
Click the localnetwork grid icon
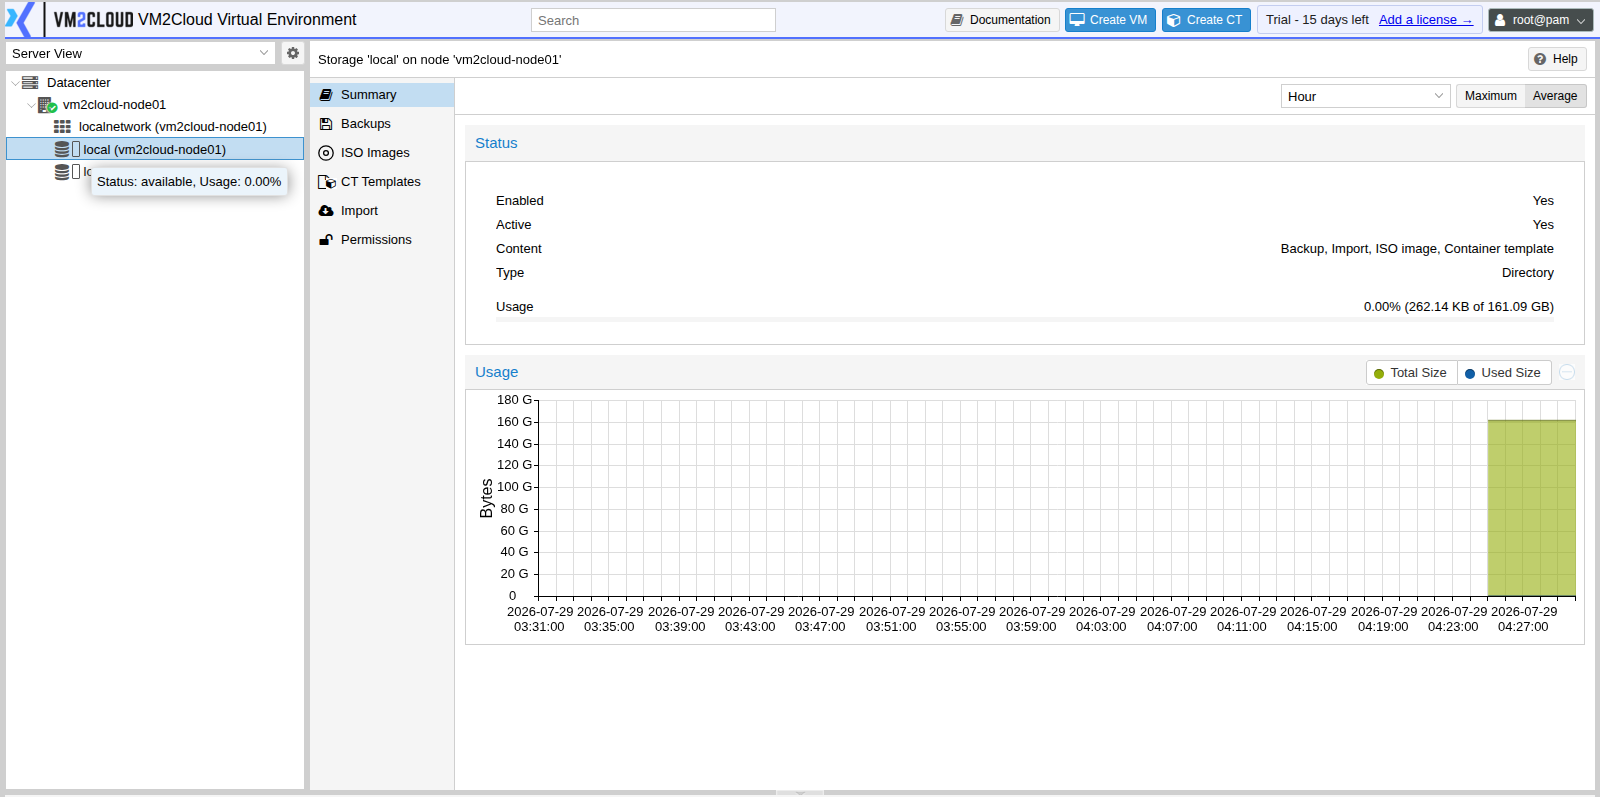(62, 127)
